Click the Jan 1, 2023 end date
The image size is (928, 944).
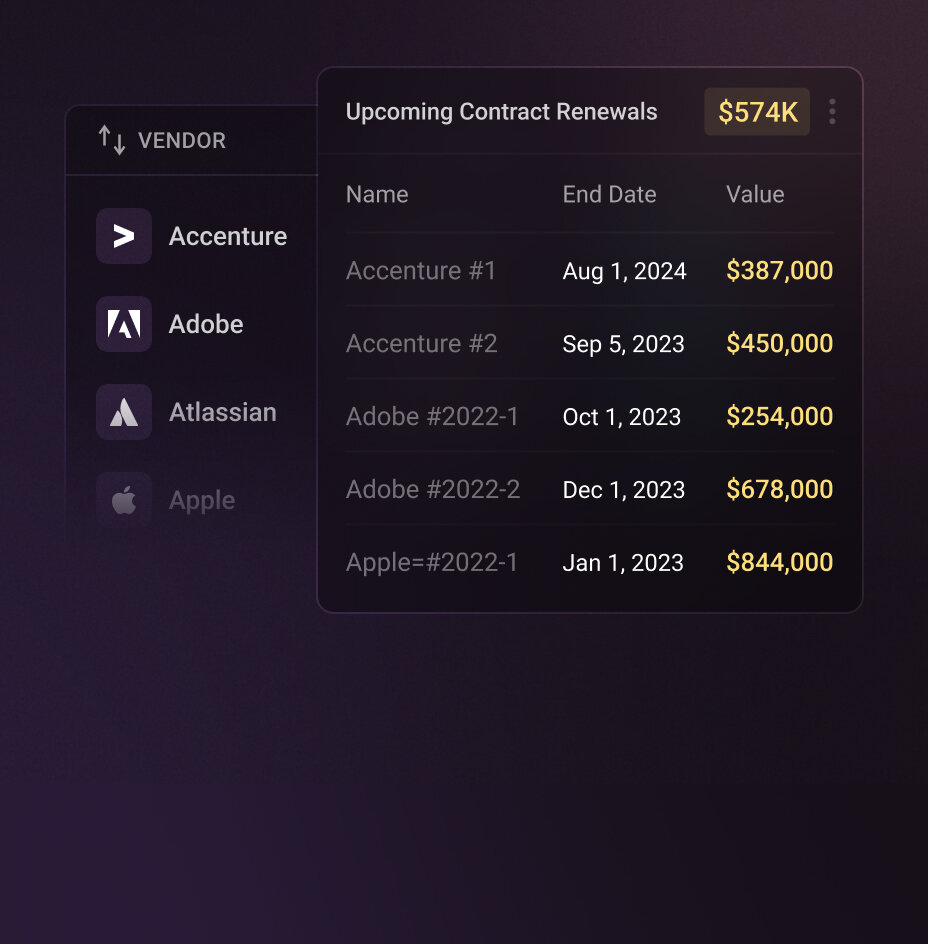[x=623, y=562]
